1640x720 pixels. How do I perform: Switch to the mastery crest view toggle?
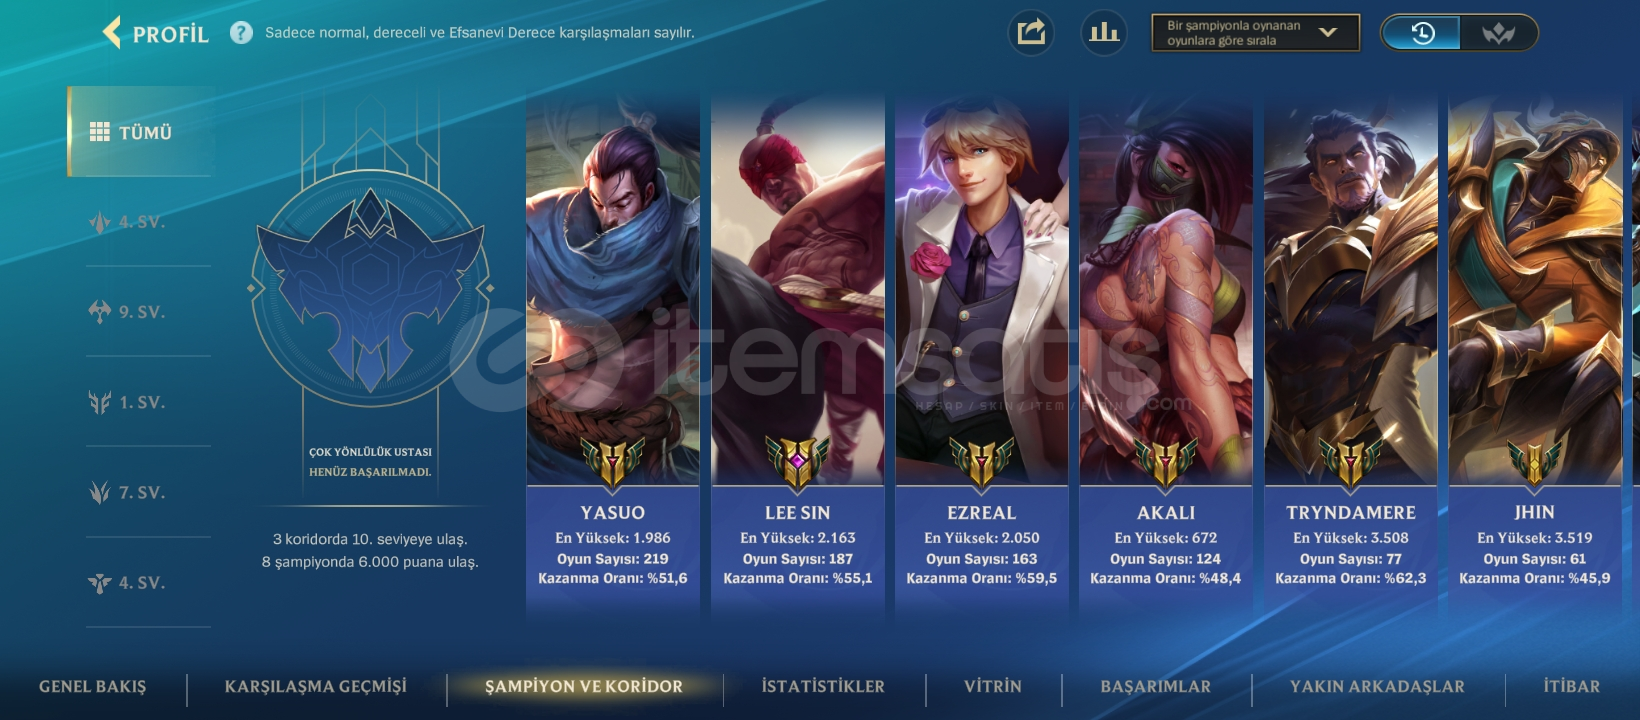pos(1498,33)
